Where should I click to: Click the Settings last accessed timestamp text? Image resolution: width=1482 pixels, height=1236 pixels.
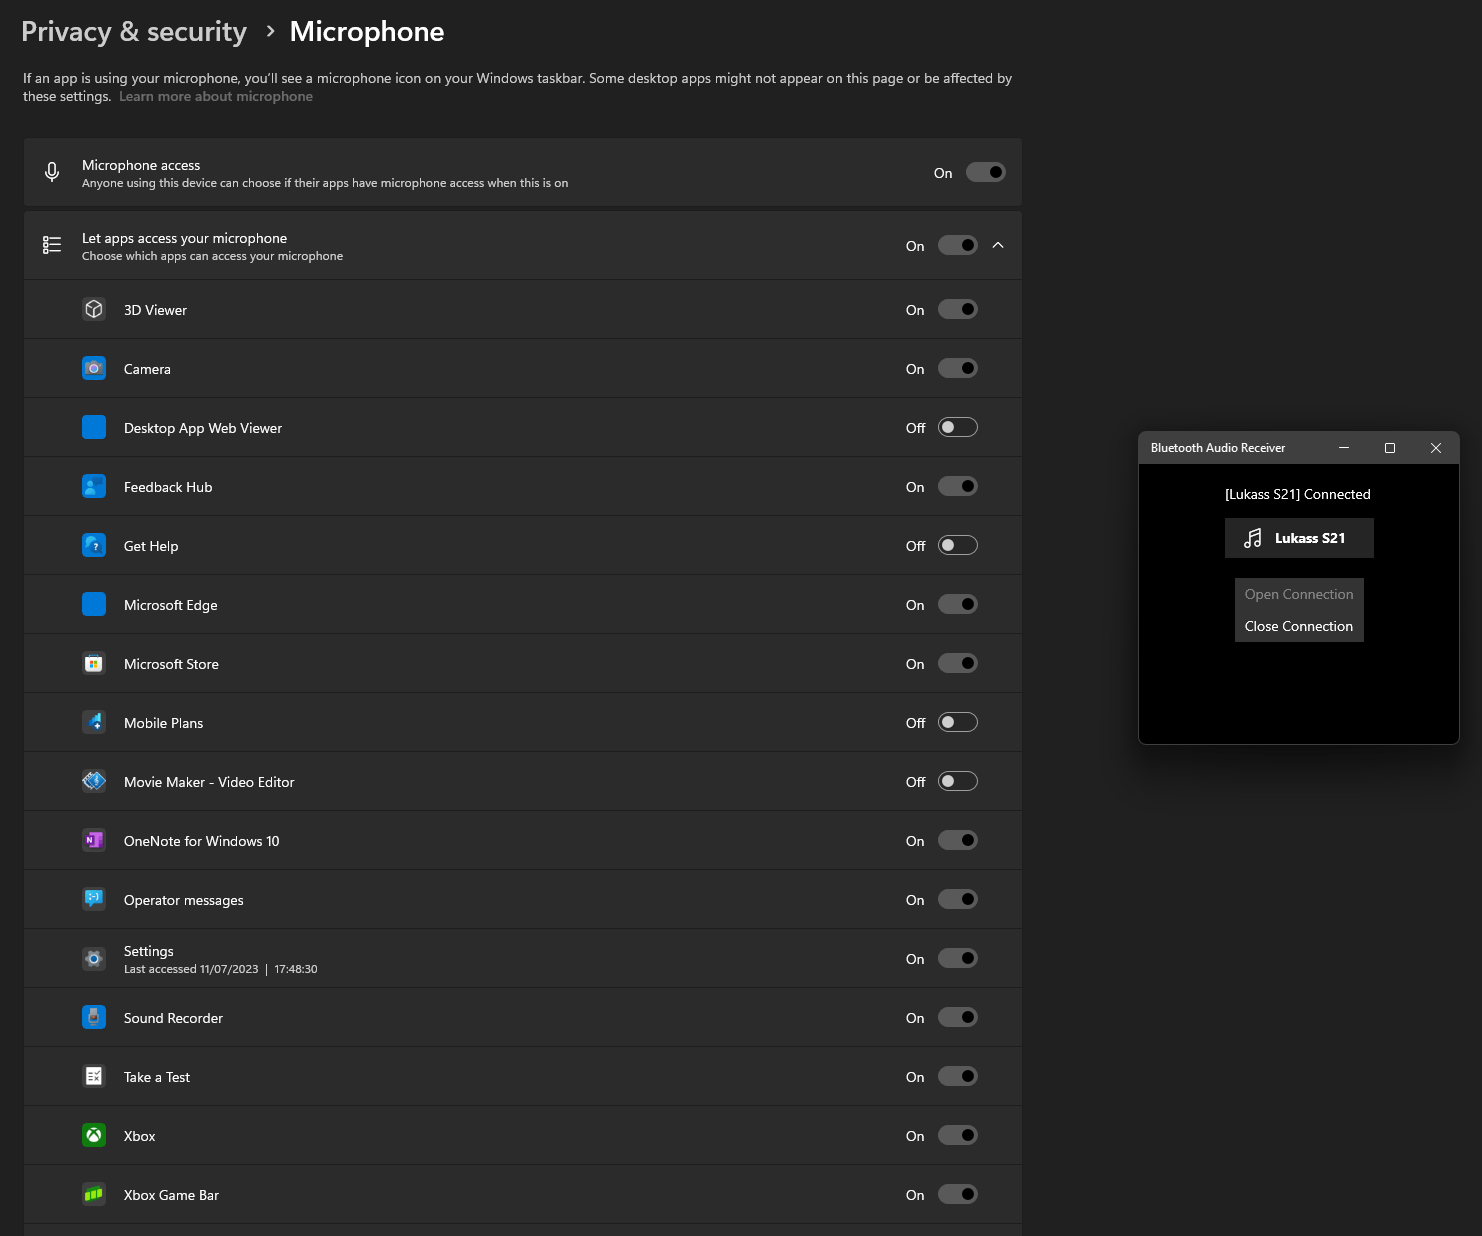221,969
